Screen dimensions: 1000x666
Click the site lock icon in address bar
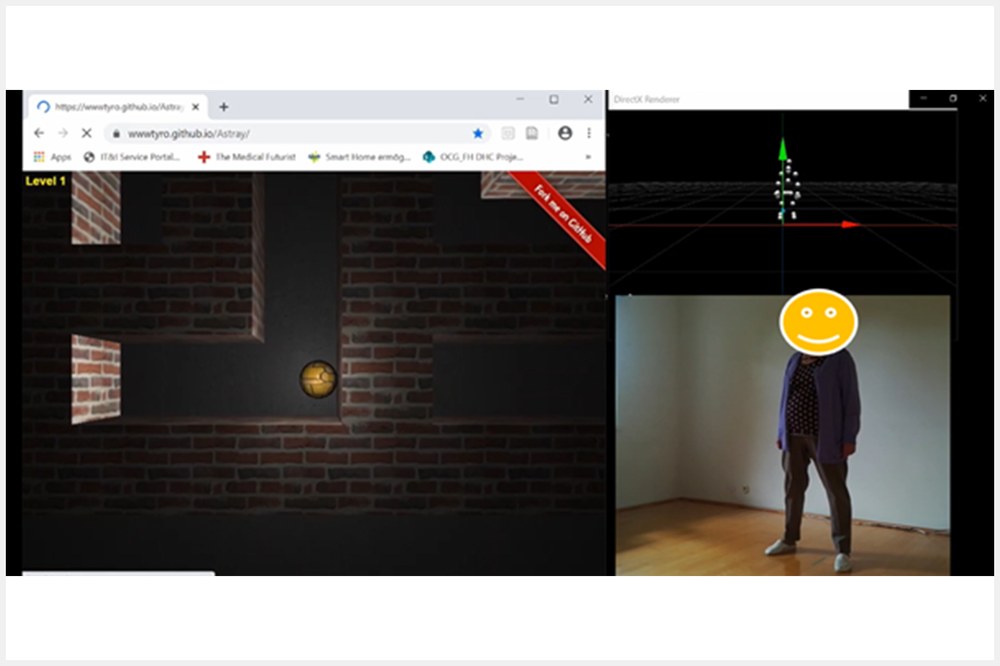point(117,133)
